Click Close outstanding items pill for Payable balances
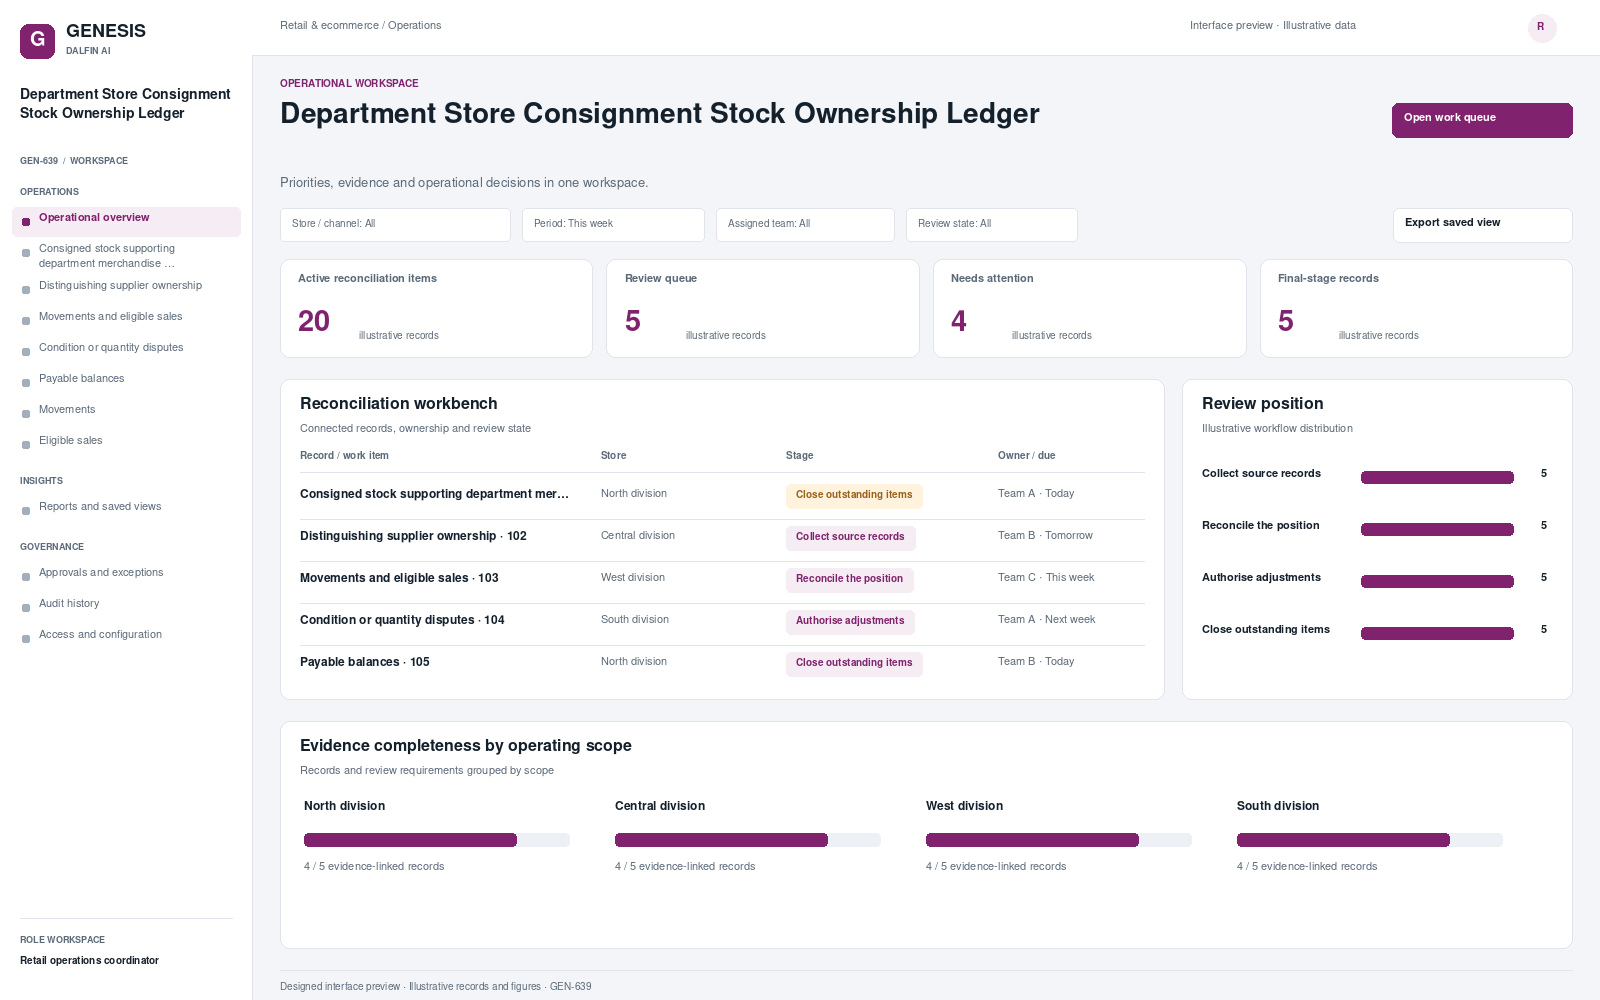The image size is (1600, 1000). tap(854, 663)
